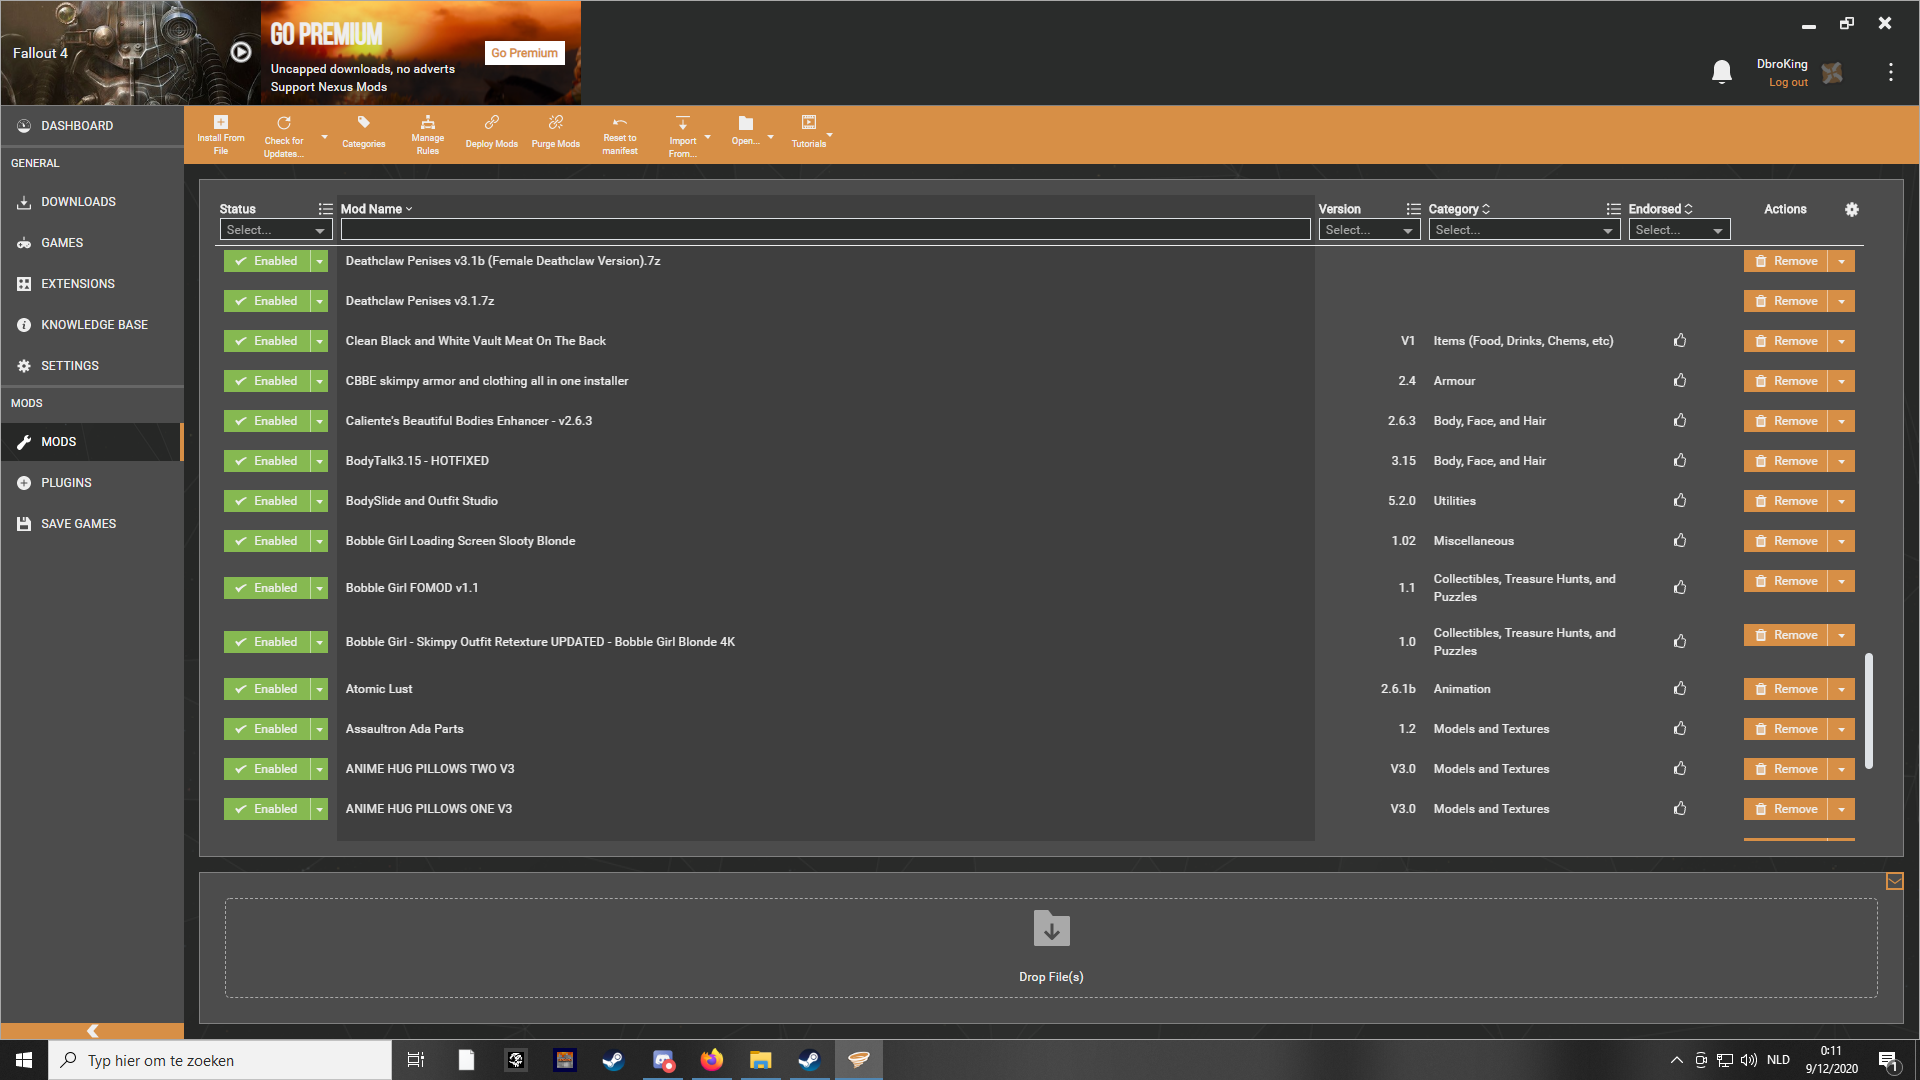Endorse Assaultron Ada Parts thumbs-up
Viewport: 1920px width, 1080px height.
pyautogui.click(x=1680, y=728)
